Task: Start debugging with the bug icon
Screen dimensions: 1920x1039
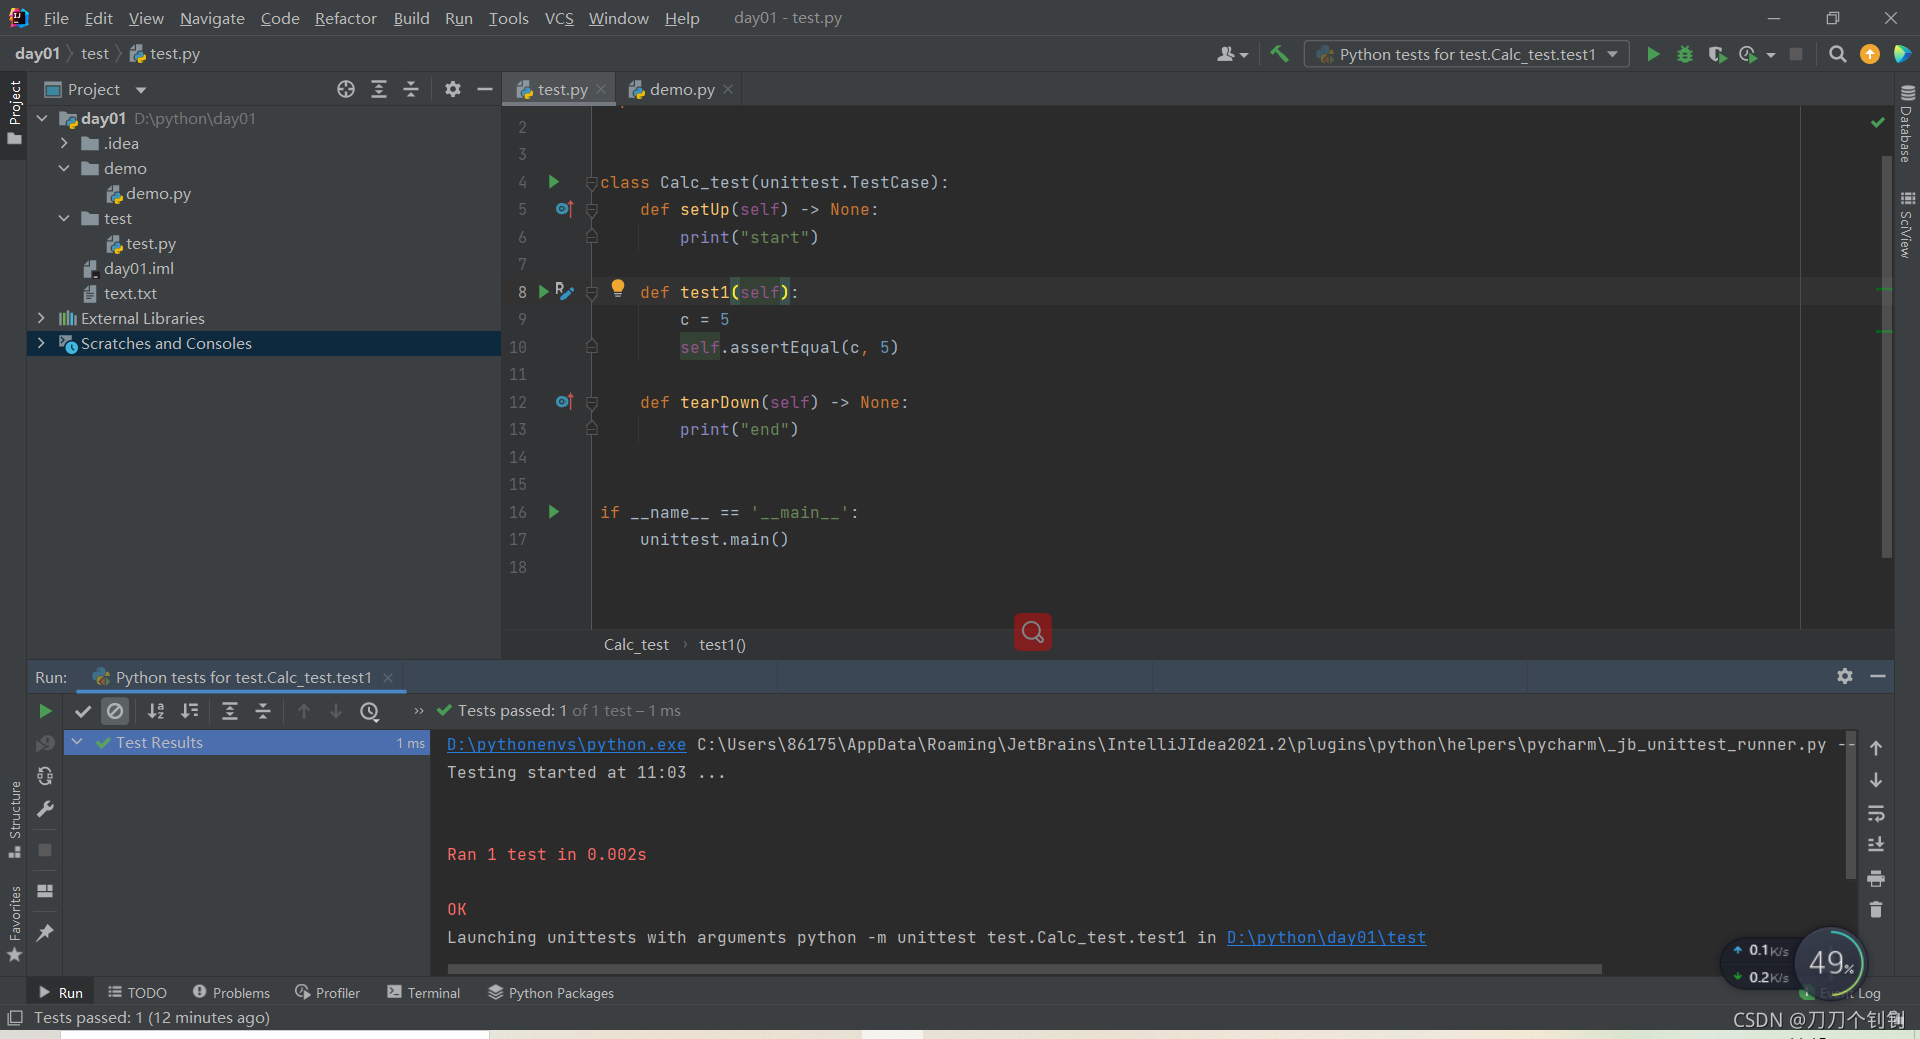Action: (1685, 54)
